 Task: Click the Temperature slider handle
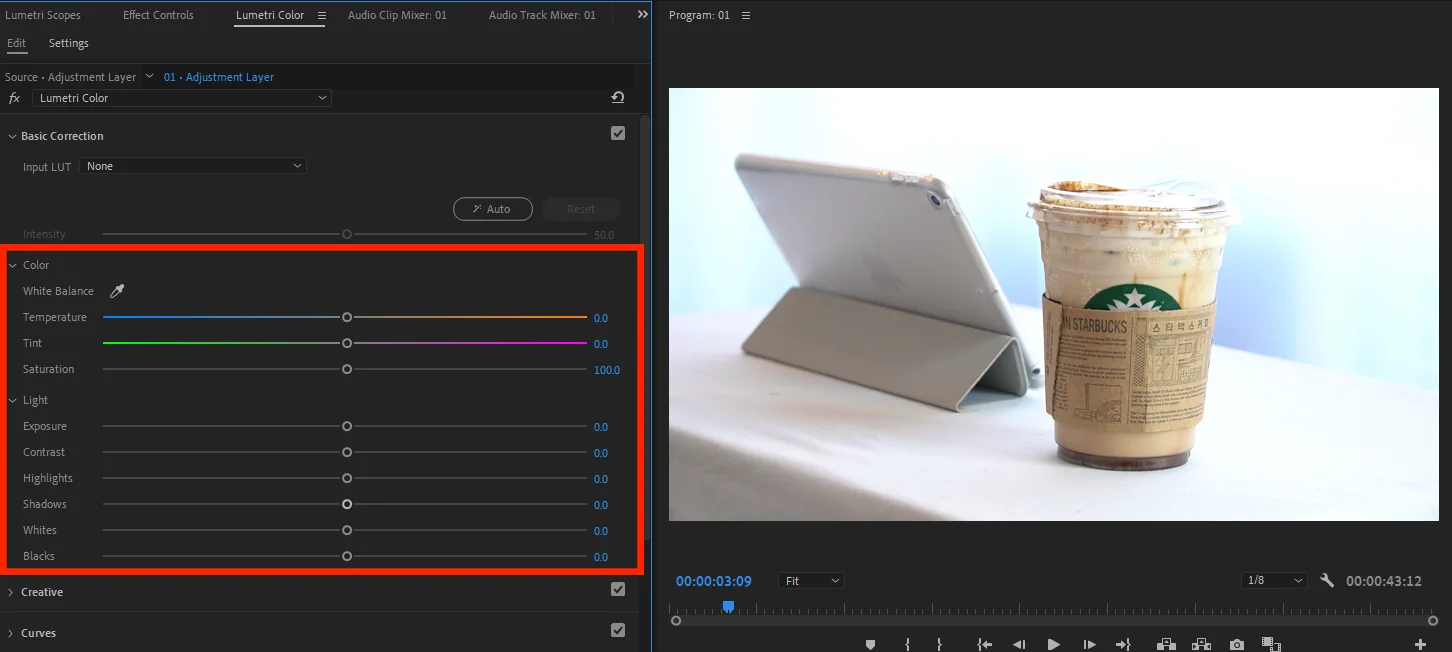click(x=347, y=317)
